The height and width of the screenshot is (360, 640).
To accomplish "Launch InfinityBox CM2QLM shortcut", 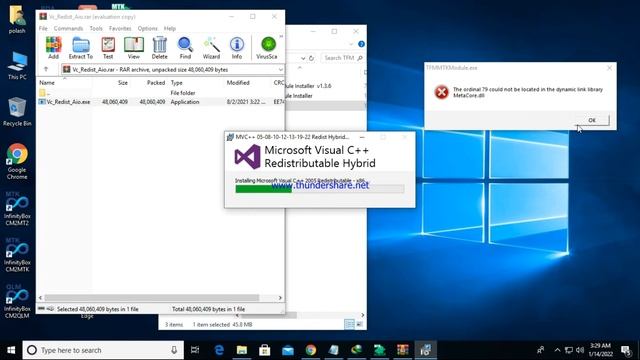I will [x=17, y=301].
